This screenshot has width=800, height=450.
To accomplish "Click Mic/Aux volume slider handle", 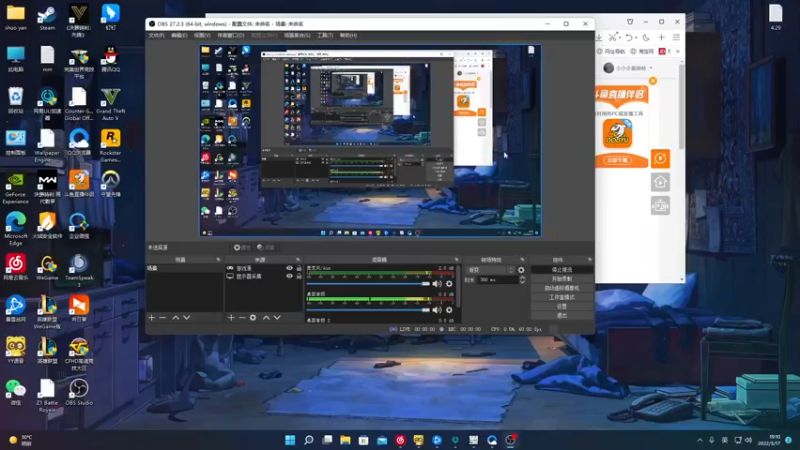I will 426,284.
